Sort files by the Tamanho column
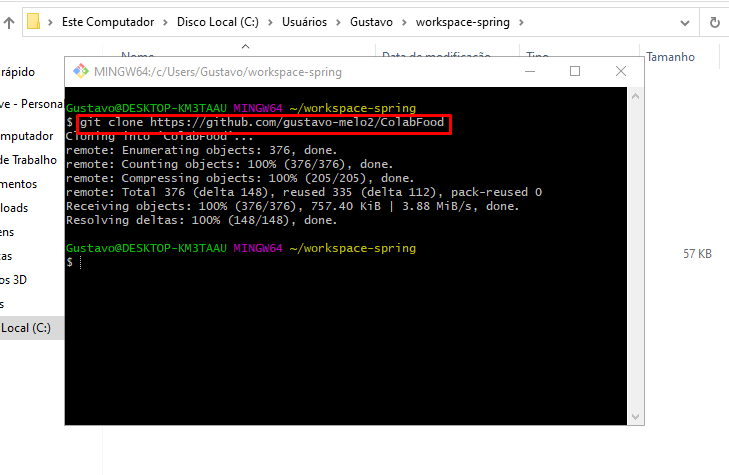The image size is (729, 475). coord(670,57)
